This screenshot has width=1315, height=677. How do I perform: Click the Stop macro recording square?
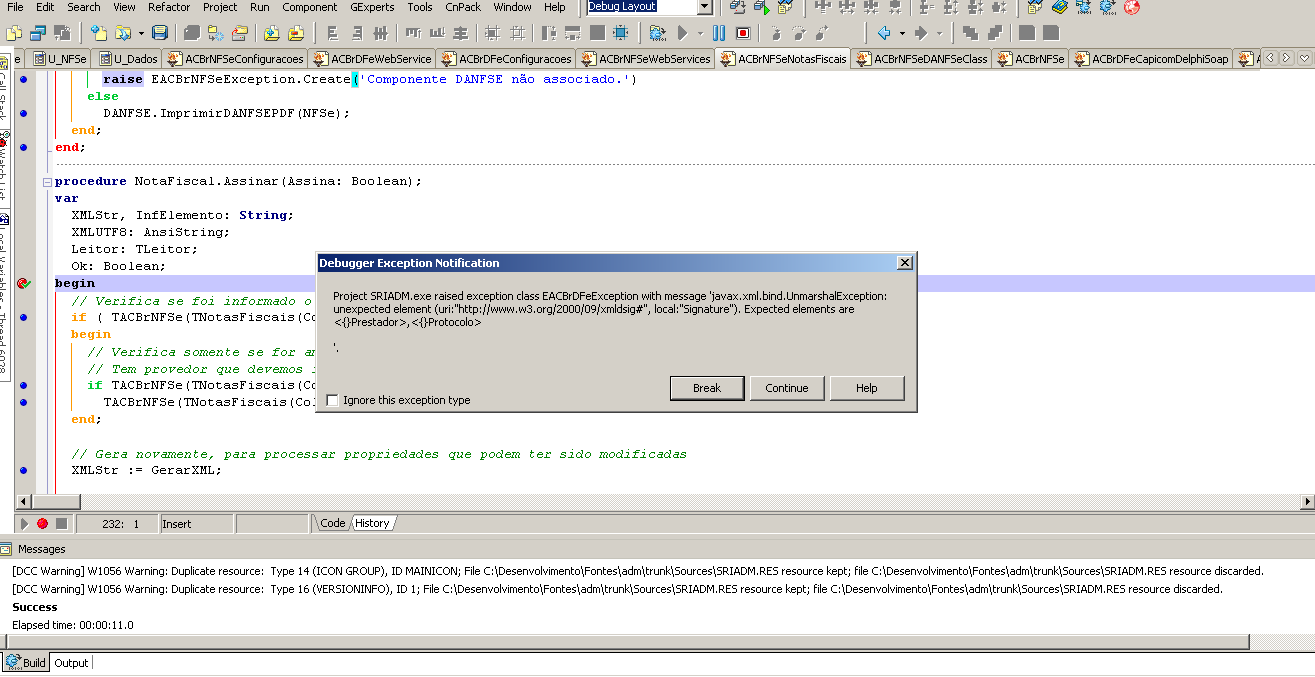coord(61,523)
